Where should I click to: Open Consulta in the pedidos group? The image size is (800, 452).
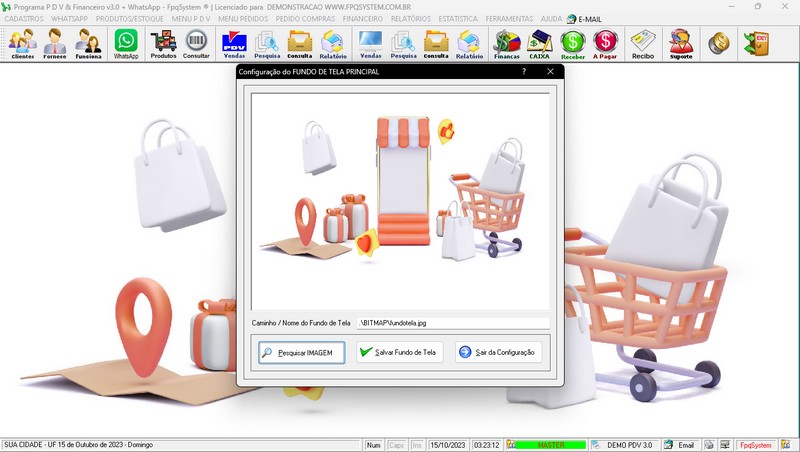[436, 44]
